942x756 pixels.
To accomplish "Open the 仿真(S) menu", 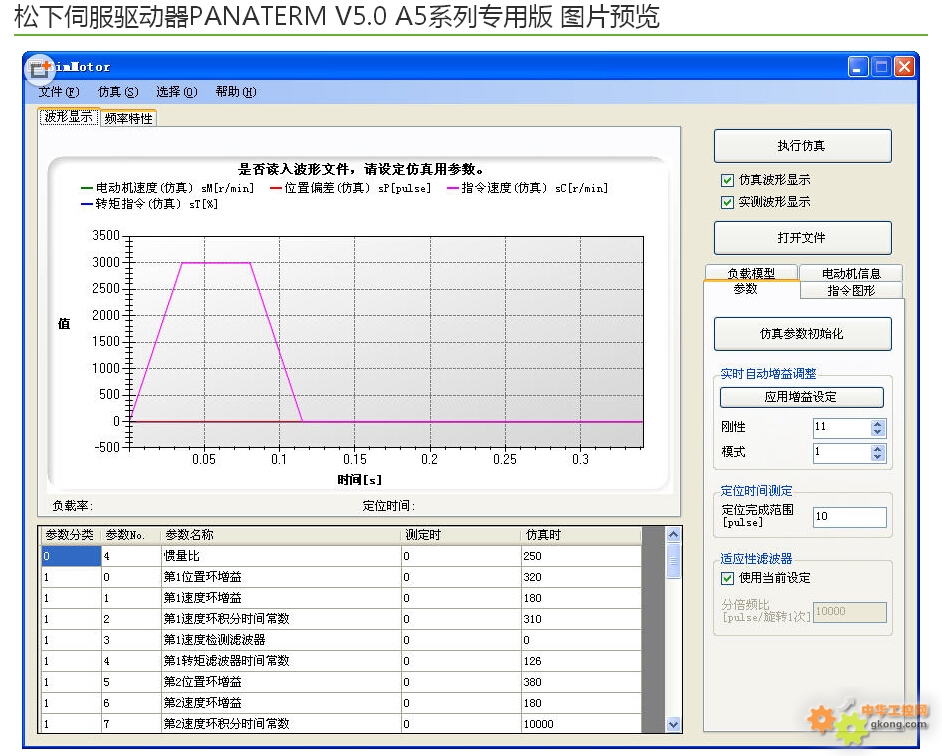I will (118, 92).
